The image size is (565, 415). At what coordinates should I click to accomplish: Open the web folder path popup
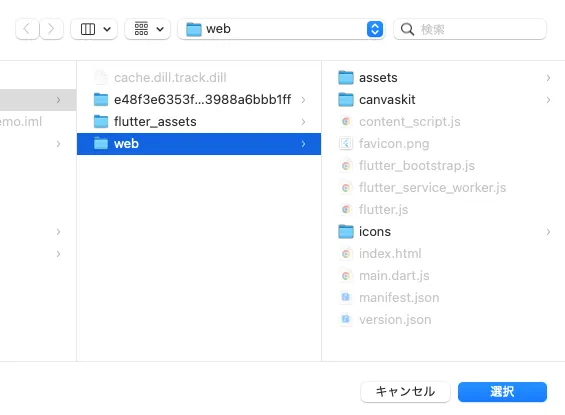281,29
